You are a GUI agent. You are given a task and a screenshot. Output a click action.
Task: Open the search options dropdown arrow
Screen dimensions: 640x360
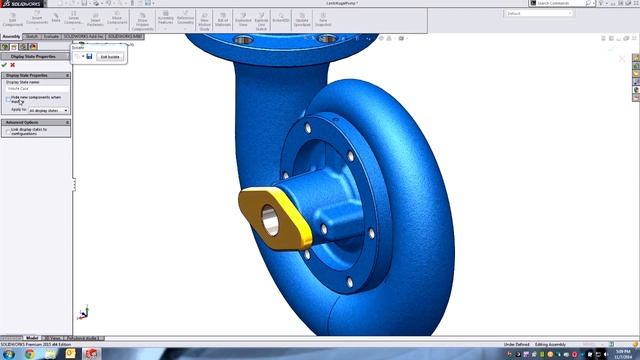tap(593, 3)
